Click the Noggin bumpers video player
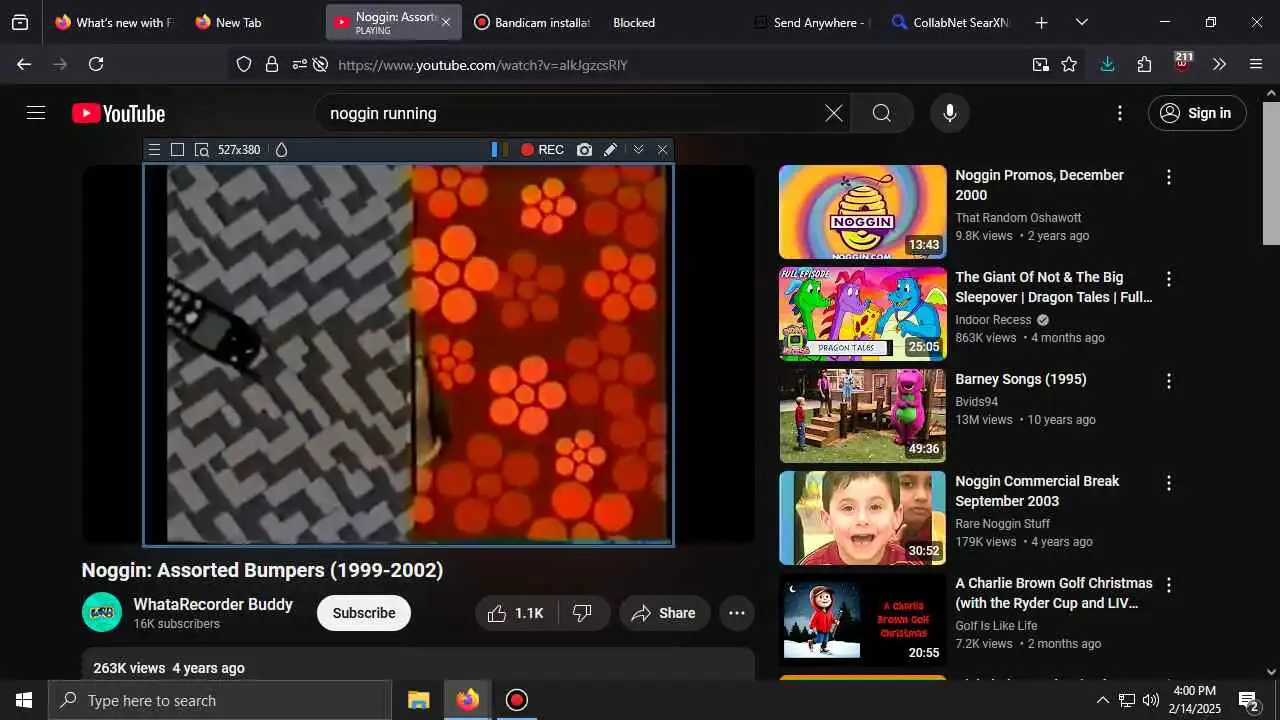Image resolution: width=1280 pixels, height=720 pixels. pos(418,354)
